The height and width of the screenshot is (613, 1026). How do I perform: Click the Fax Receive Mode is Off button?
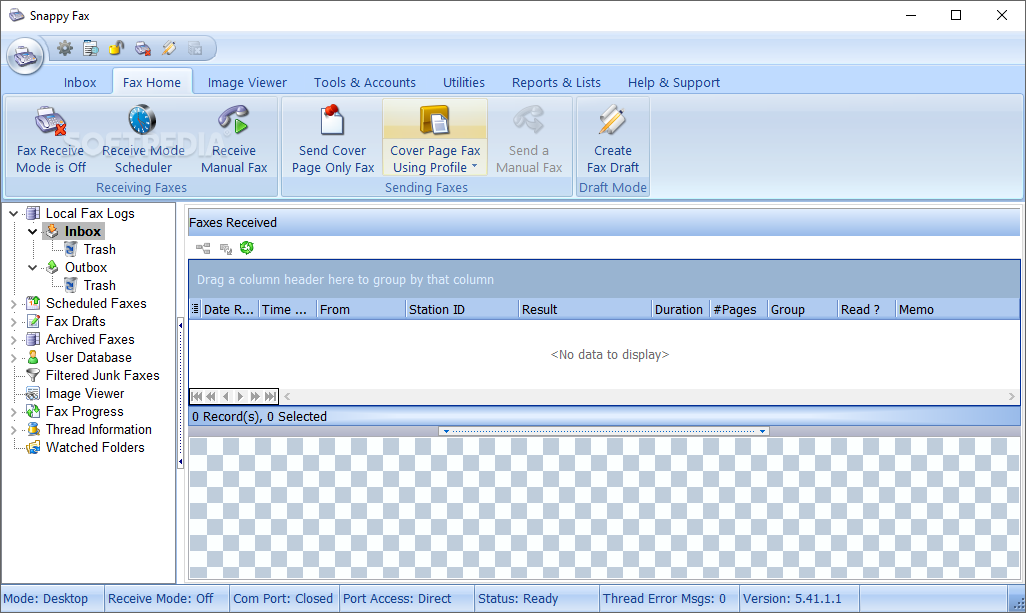point(51,139)
